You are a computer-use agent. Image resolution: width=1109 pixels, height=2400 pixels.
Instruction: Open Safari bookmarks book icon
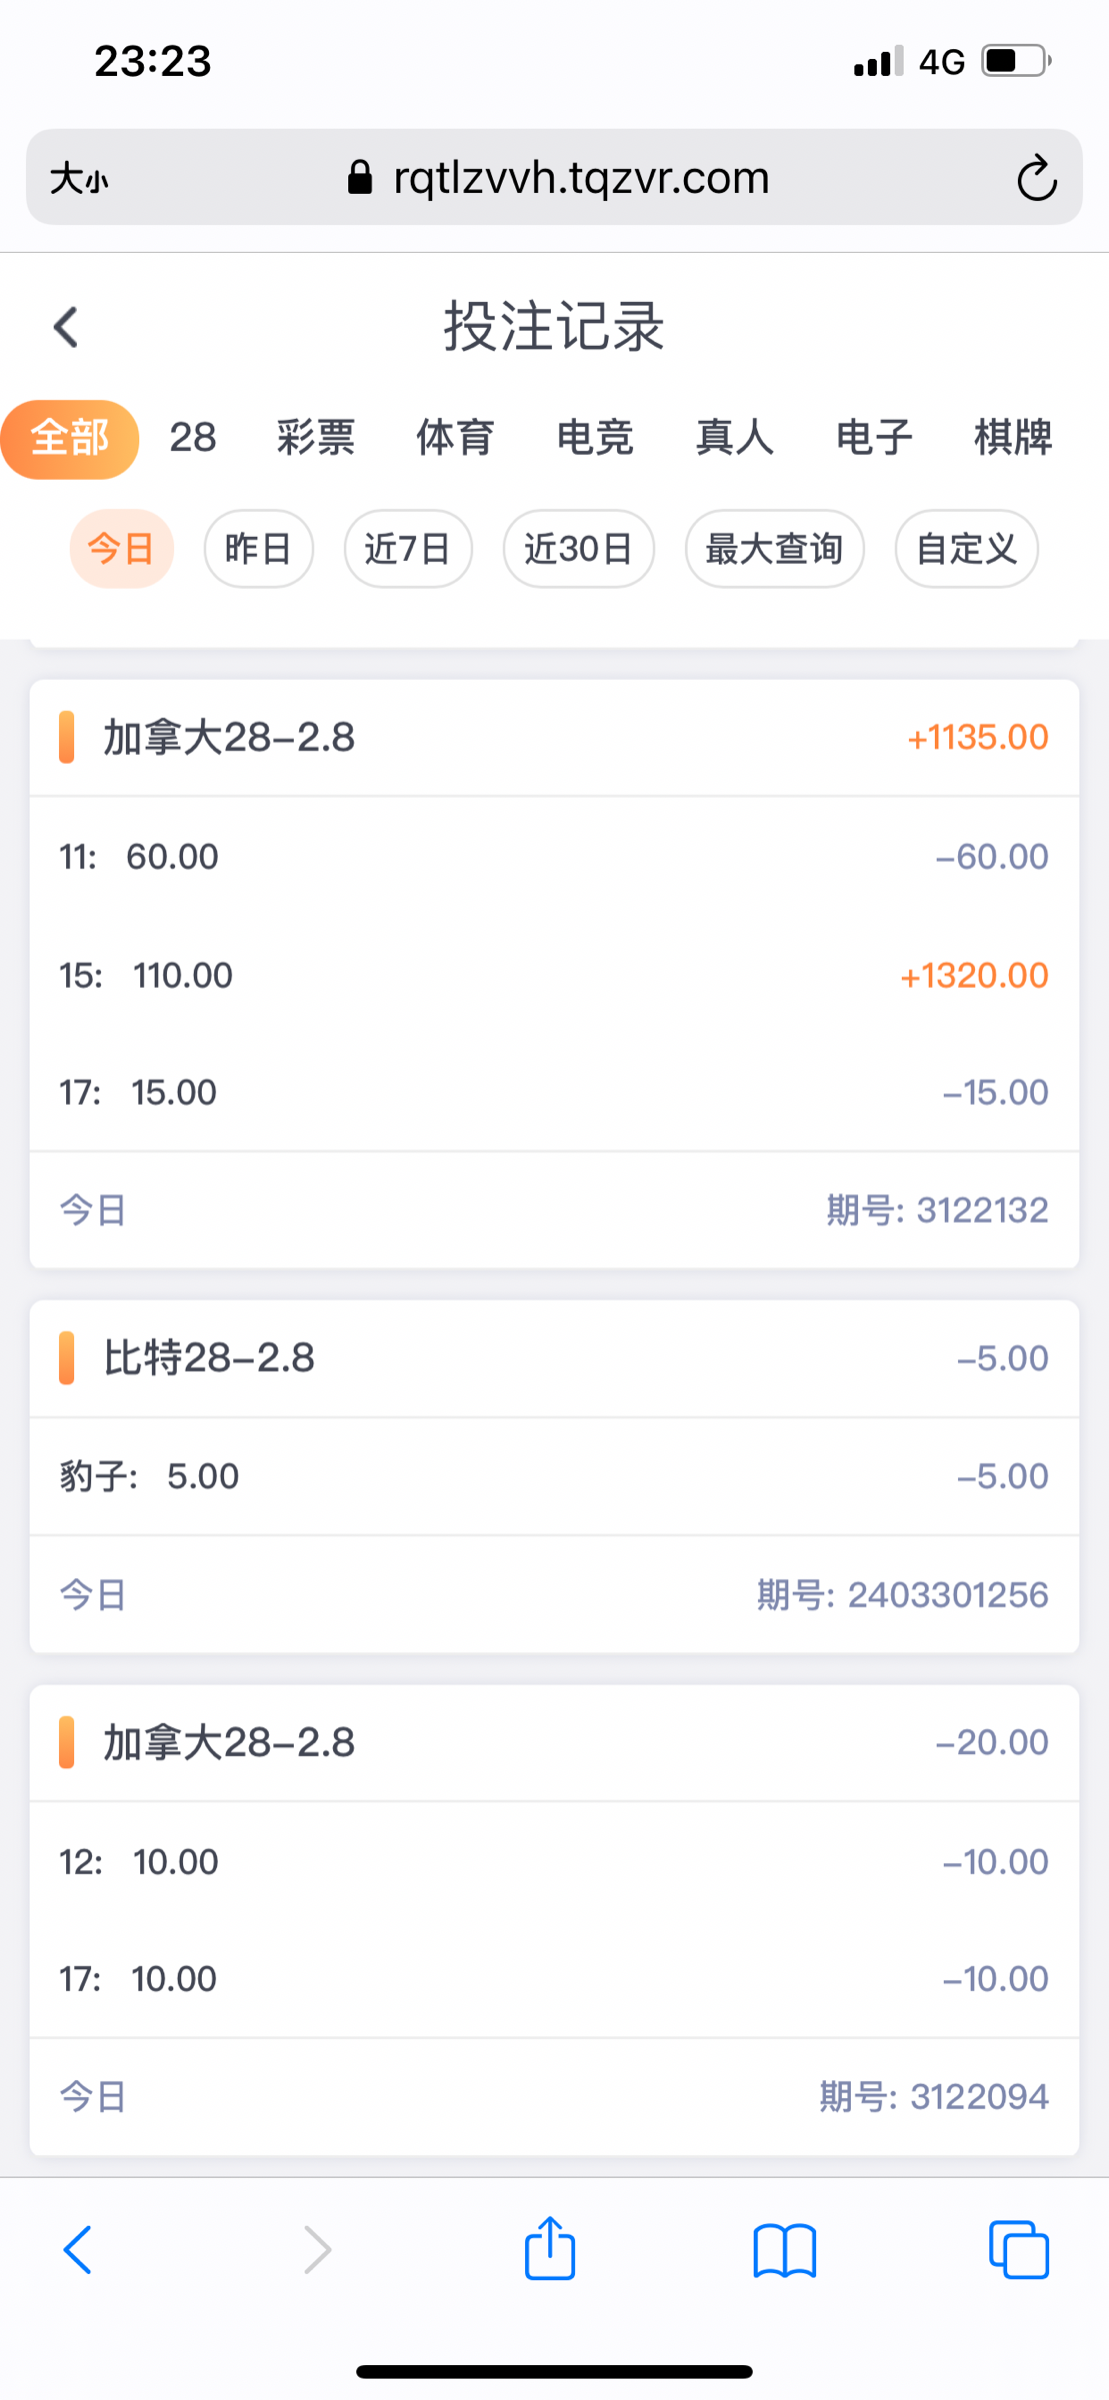click(784, 2250)
